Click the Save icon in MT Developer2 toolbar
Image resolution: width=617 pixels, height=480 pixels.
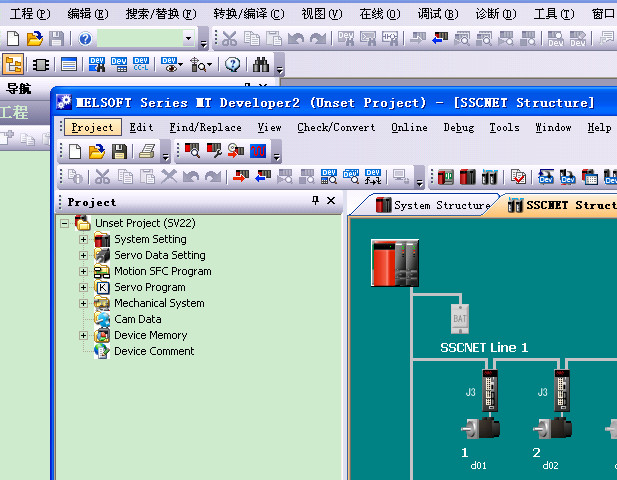coord(119,152)
